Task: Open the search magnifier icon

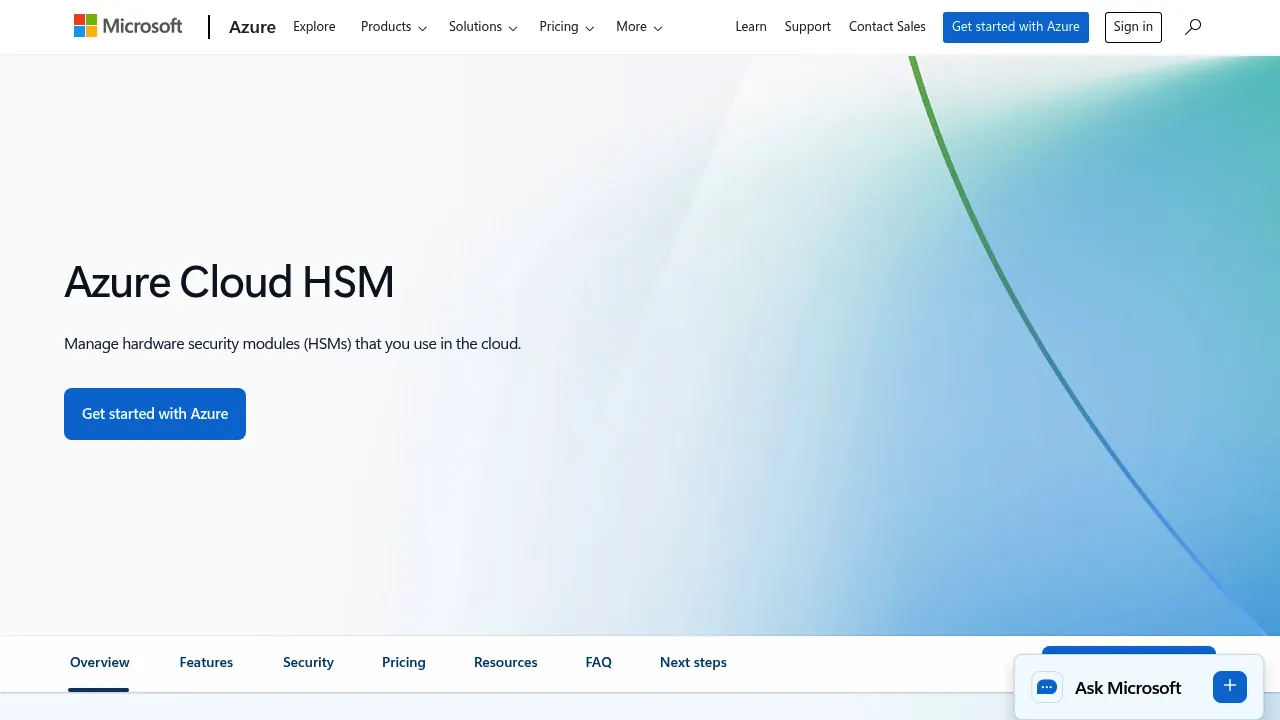Action: (x=1193, y=27)
